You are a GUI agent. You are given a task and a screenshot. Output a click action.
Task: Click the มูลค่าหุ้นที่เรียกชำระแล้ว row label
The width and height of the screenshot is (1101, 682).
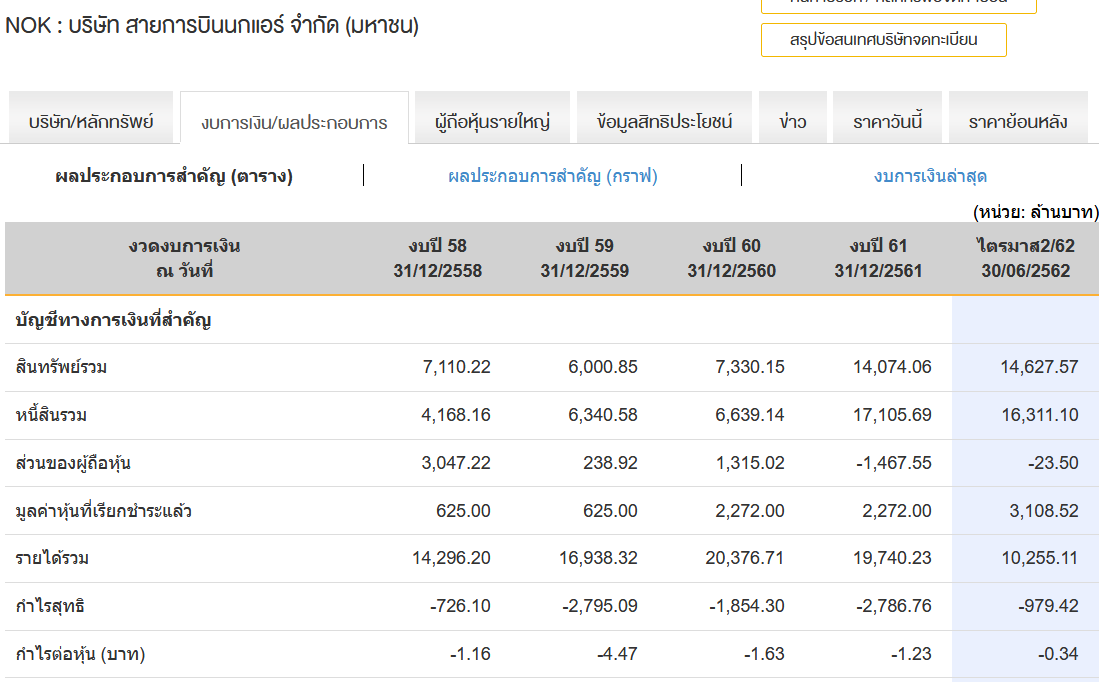click(x=104, y=511)
